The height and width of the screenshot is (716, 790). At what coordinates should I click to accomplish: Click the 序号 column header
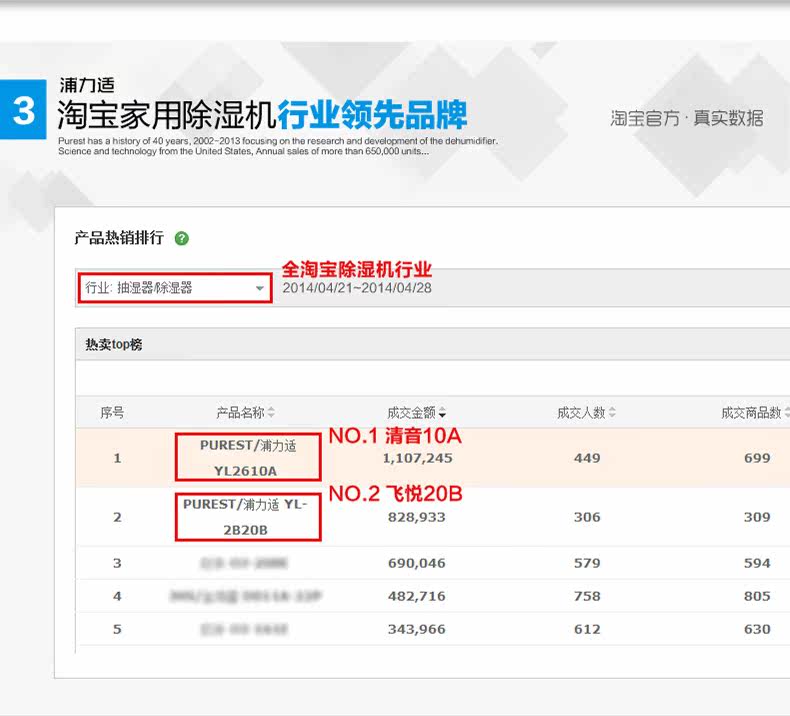click(112, 413)
